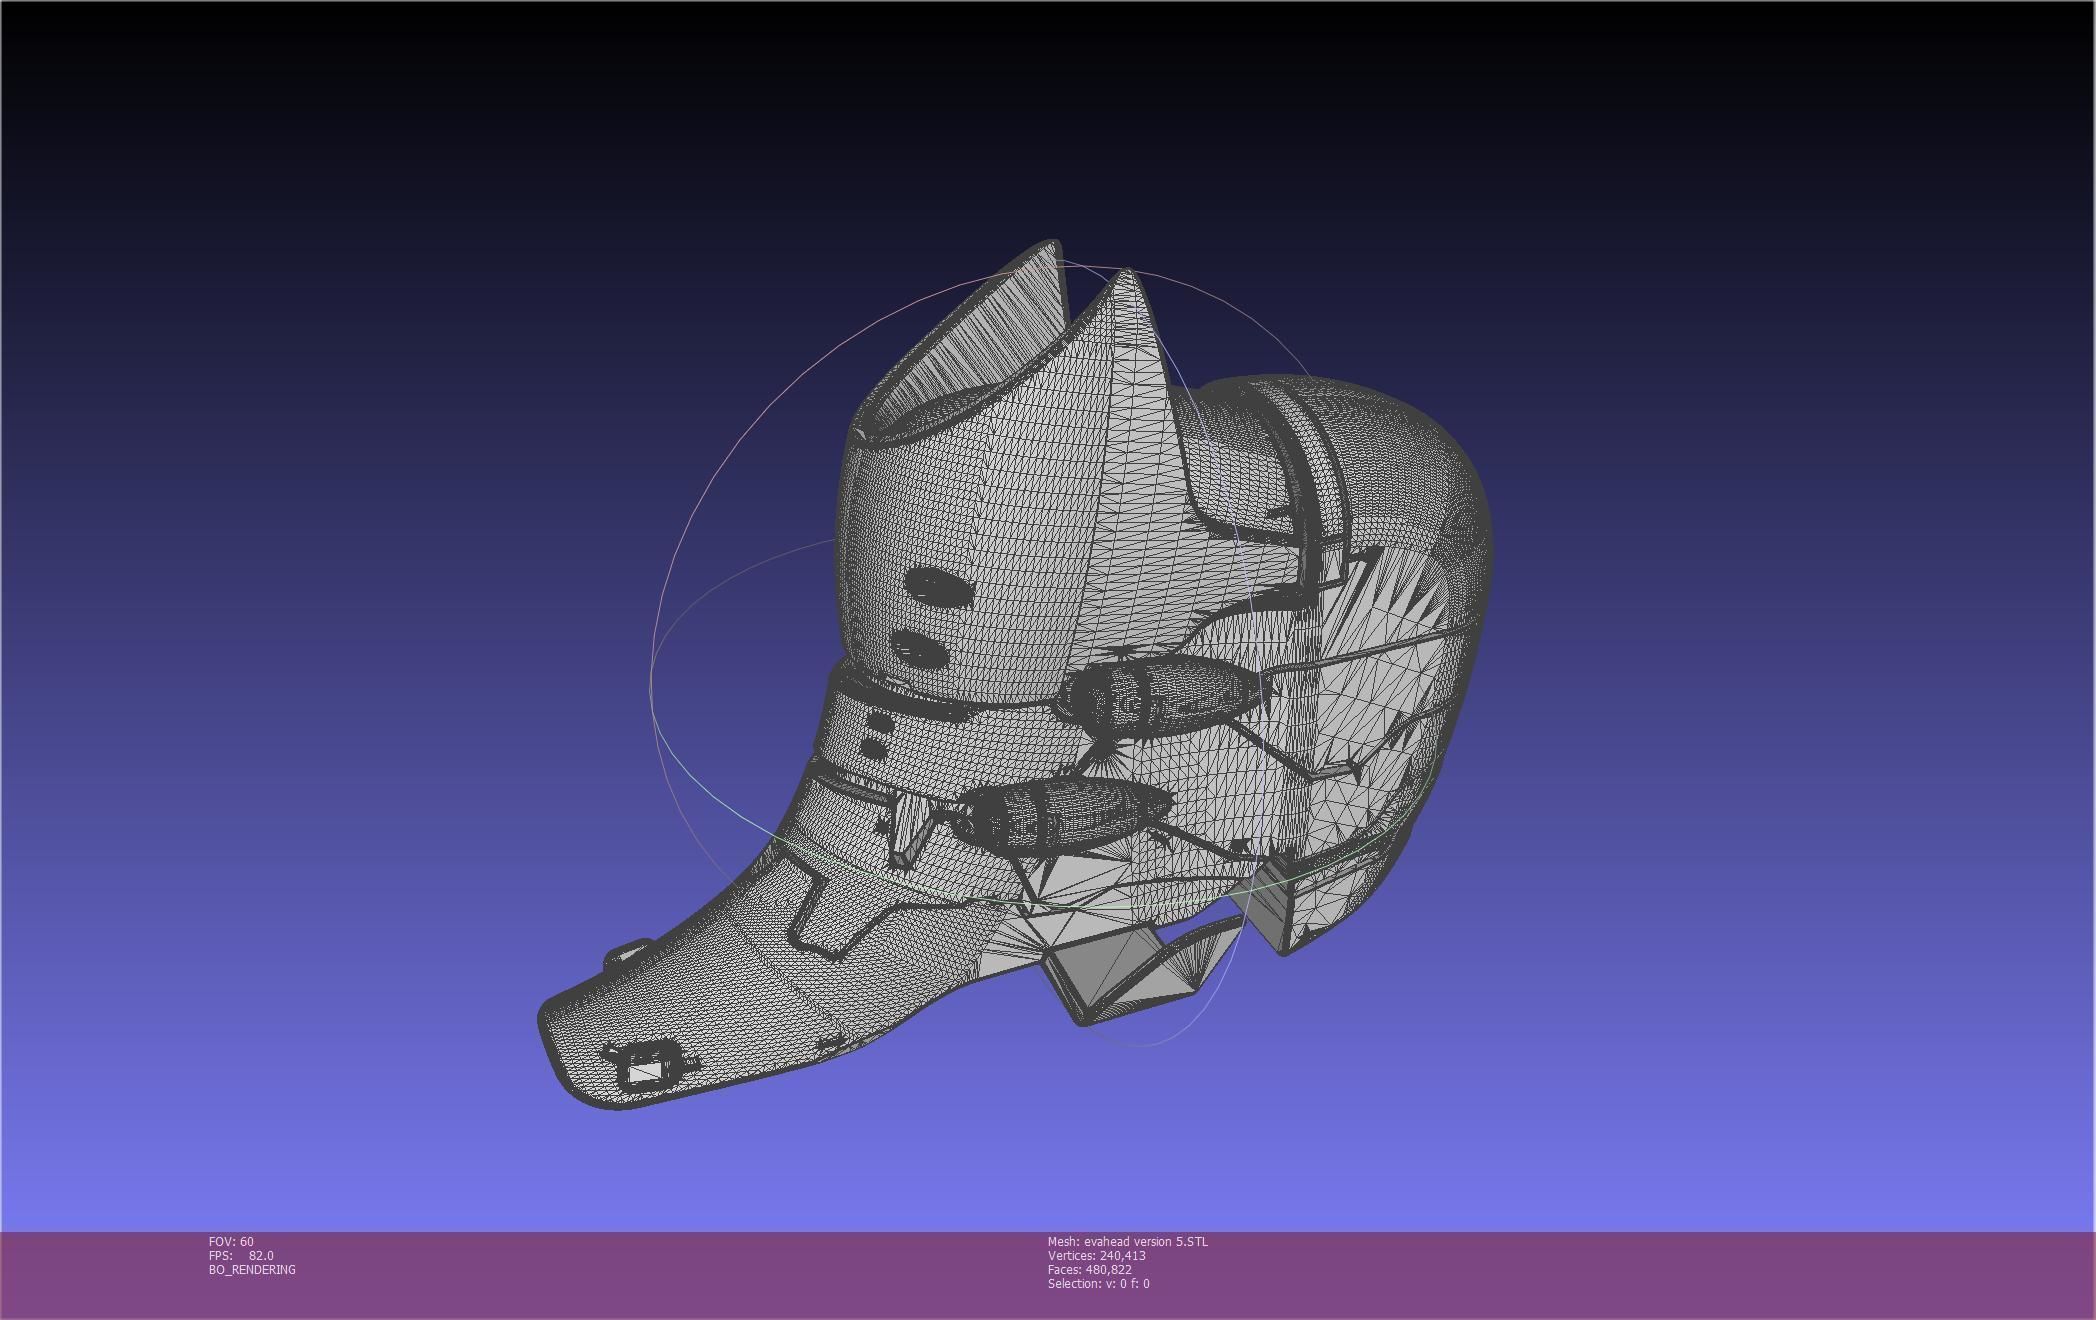The height and width of the screenshot is (1320, 2096).
Task: Click the 'FOV: 60' readout
Action: pyautogui.click(x=231, y=1241)
